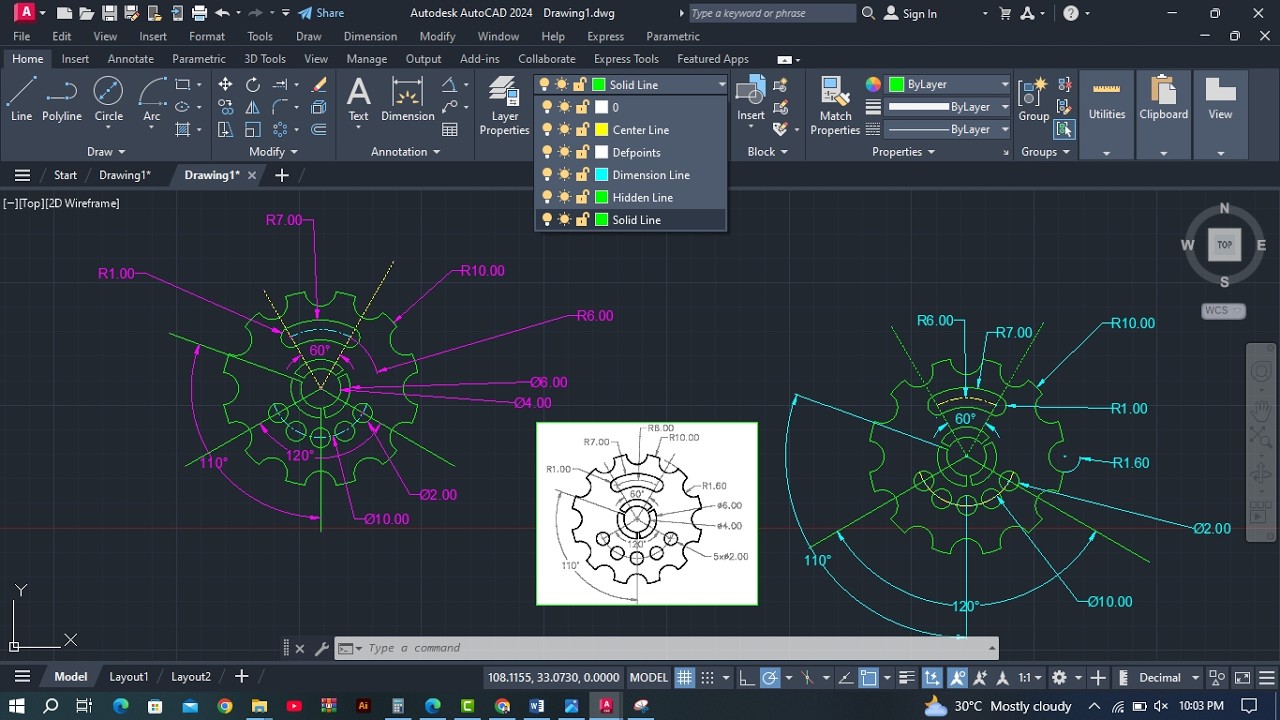Choose the Arc tool
The width and height of the screenshot is (1280, 720).
click(152, 99)
